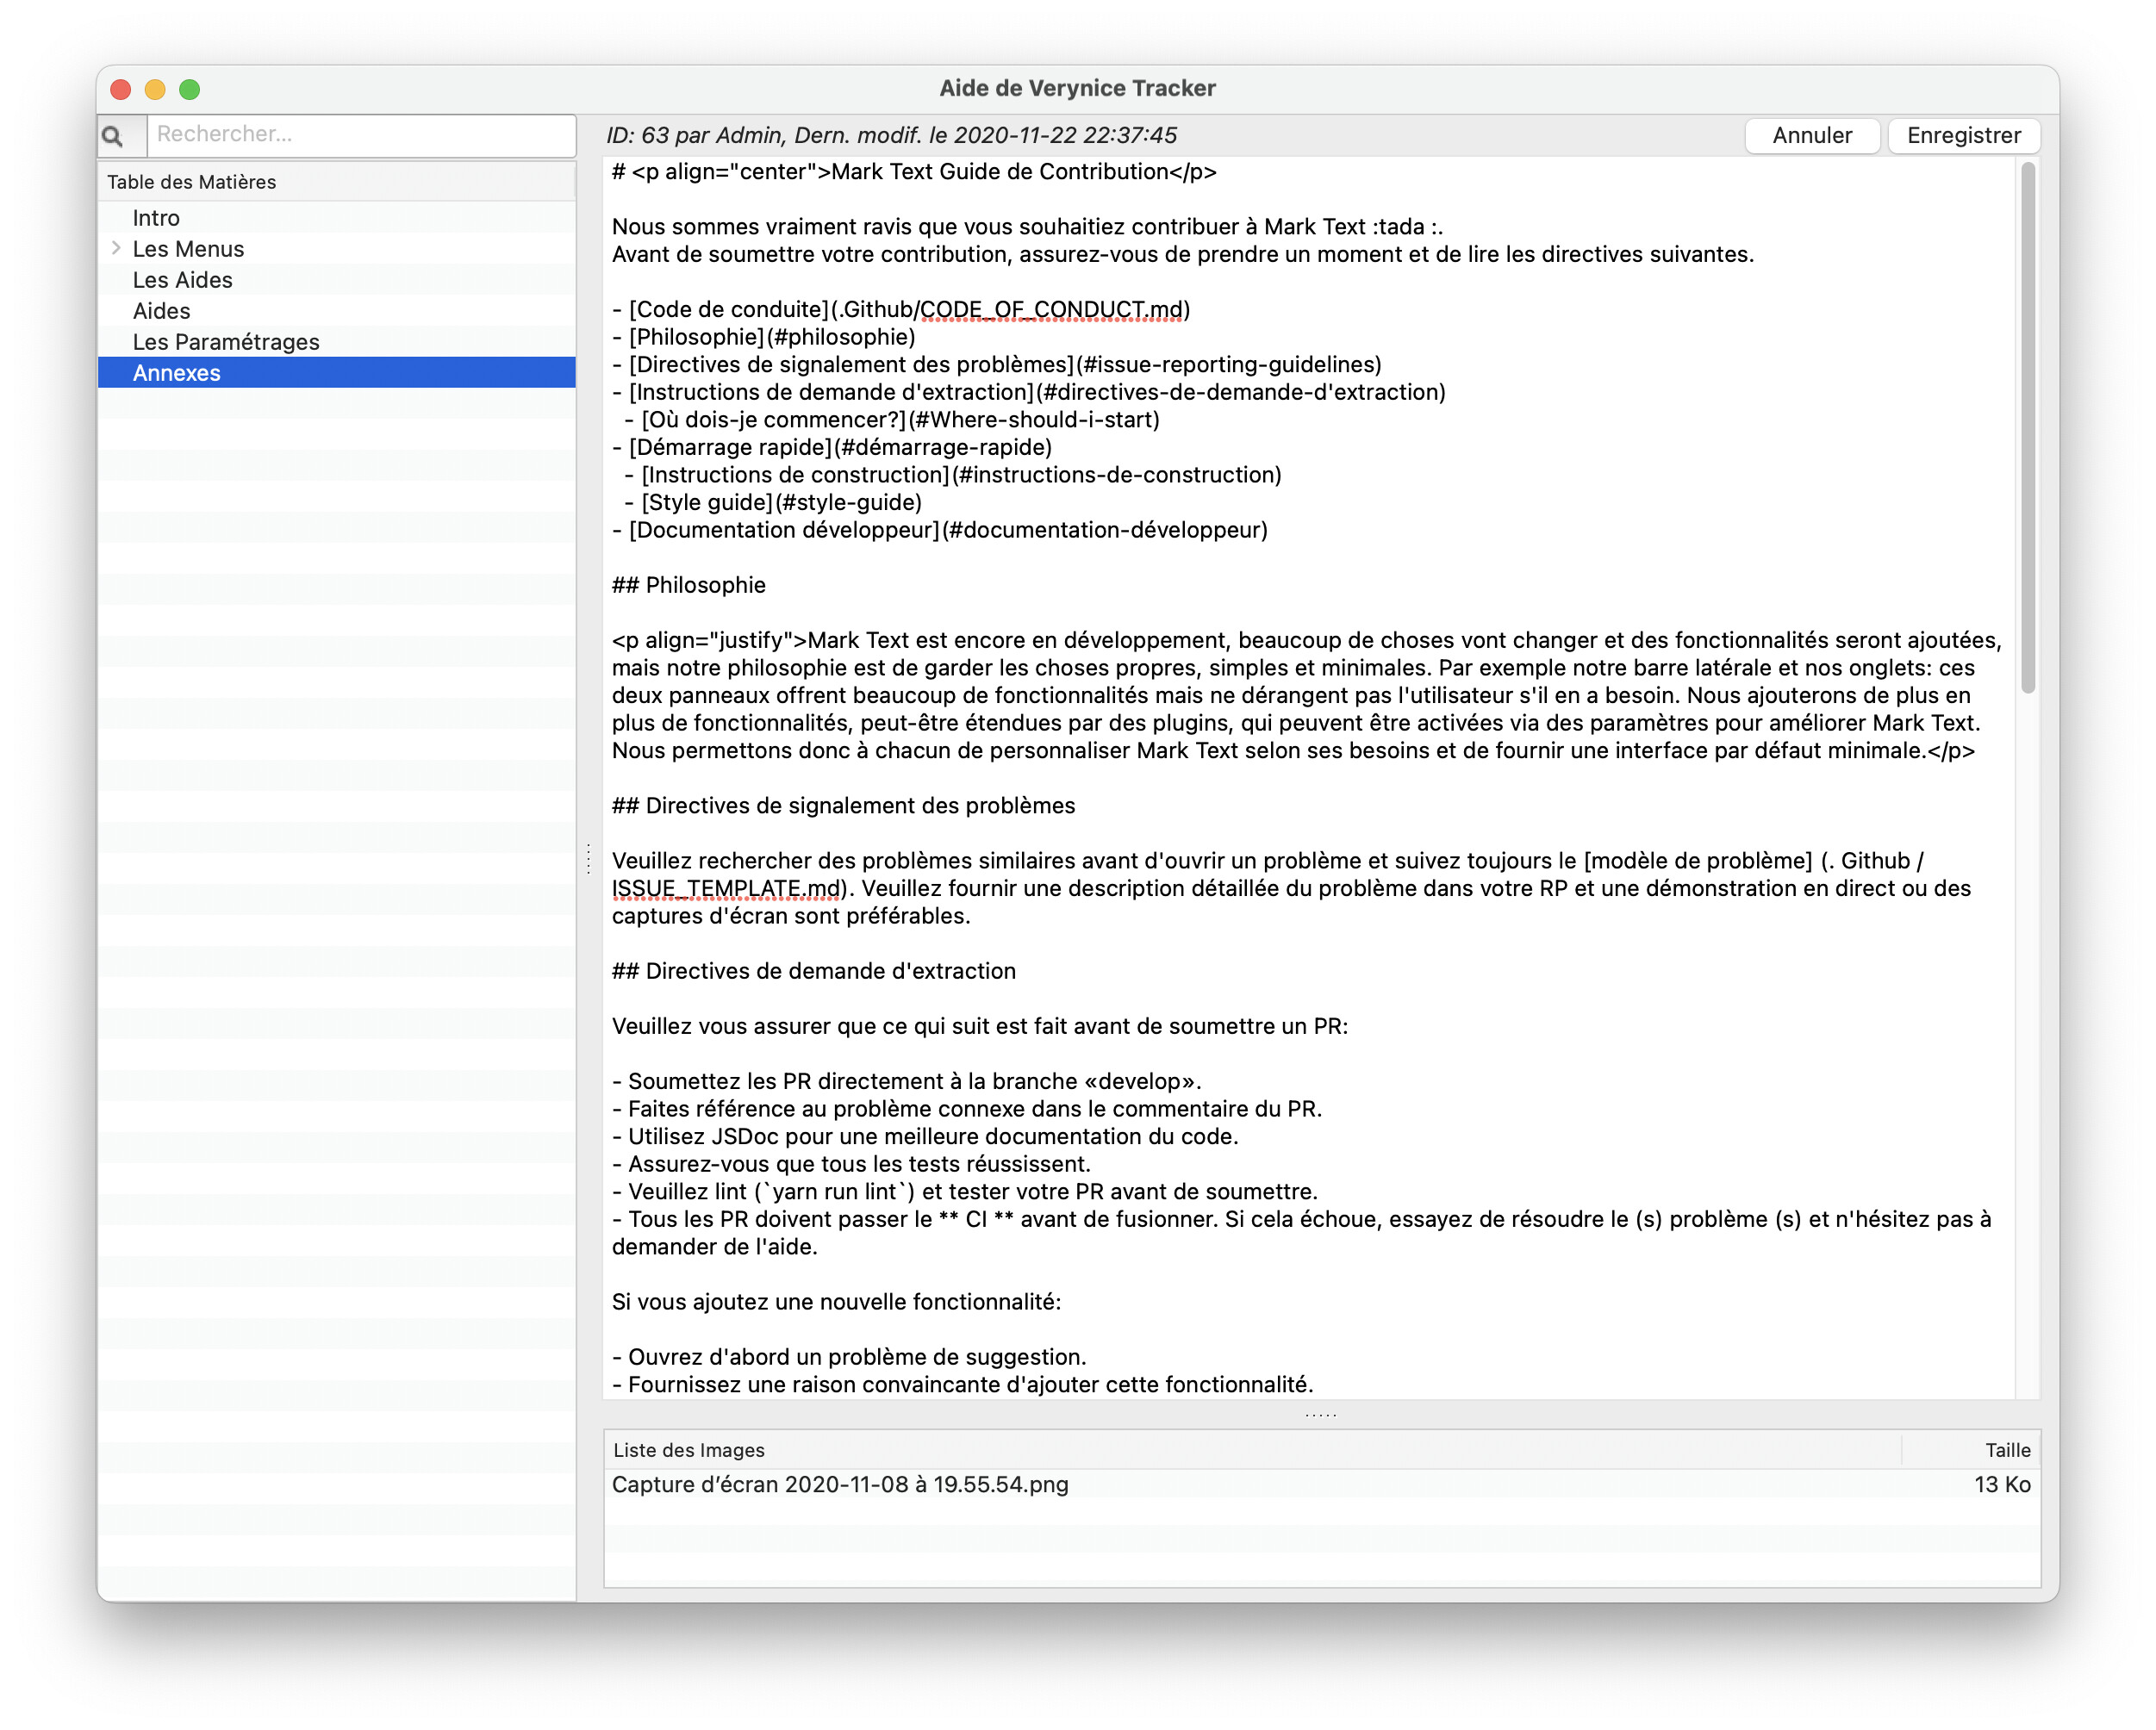
Task: Click the '[Documentation développeur]' line
Action: tap(940, 530)
